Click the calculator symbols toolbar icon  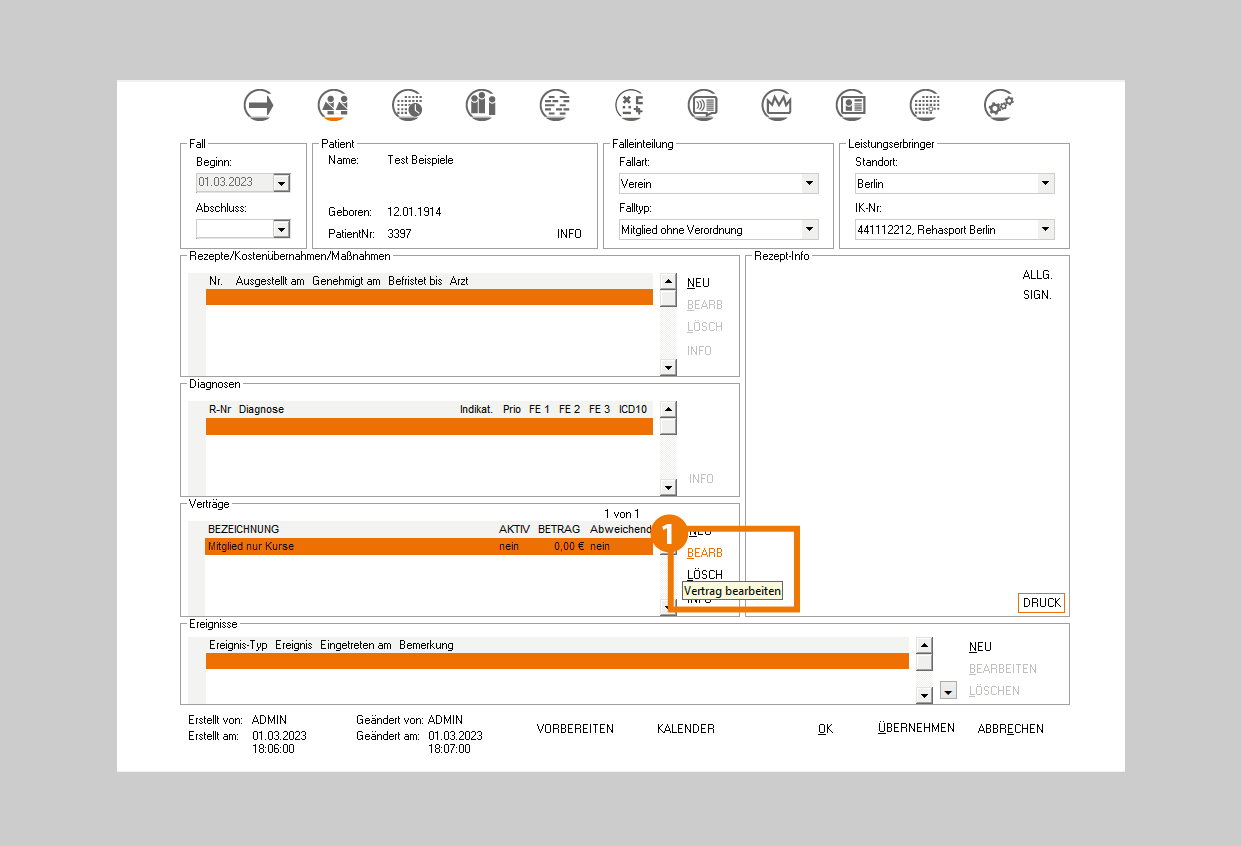(x=629, y=104)
